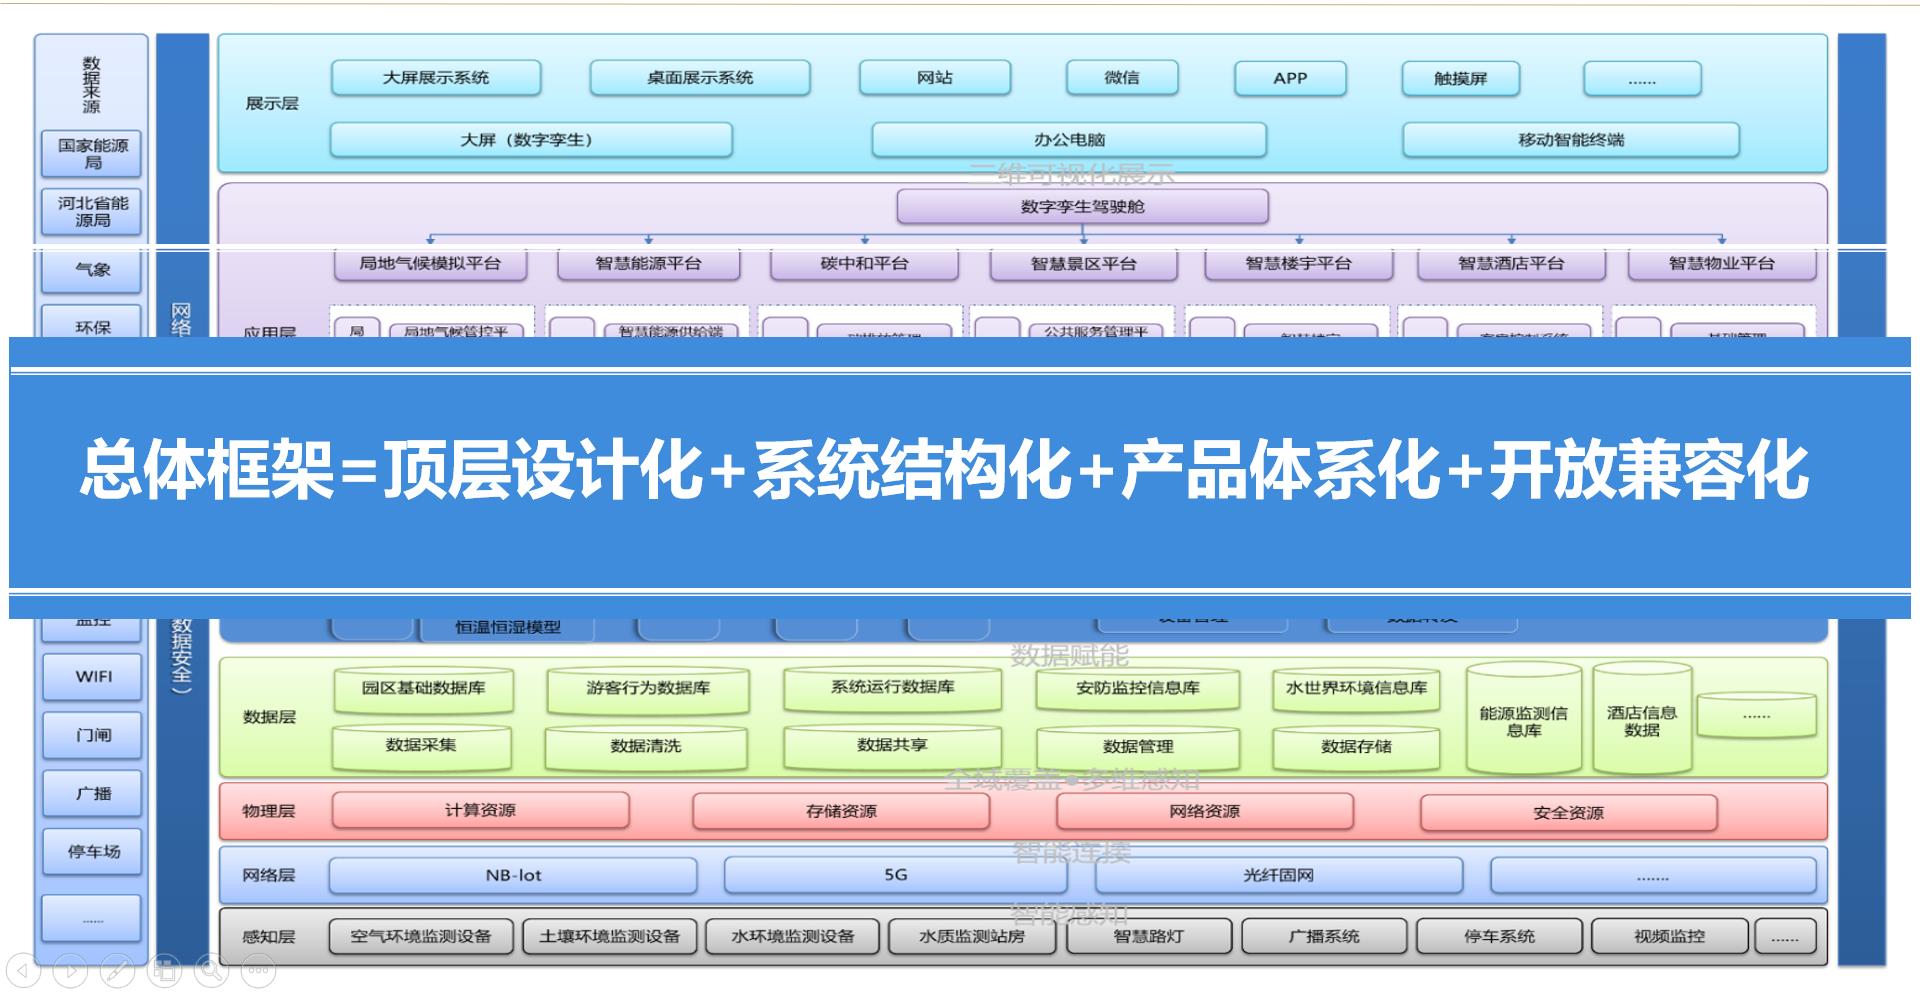Select the 气象 data source box
The width and height of the screenshot is (1920, 994).
pos(92,270)
